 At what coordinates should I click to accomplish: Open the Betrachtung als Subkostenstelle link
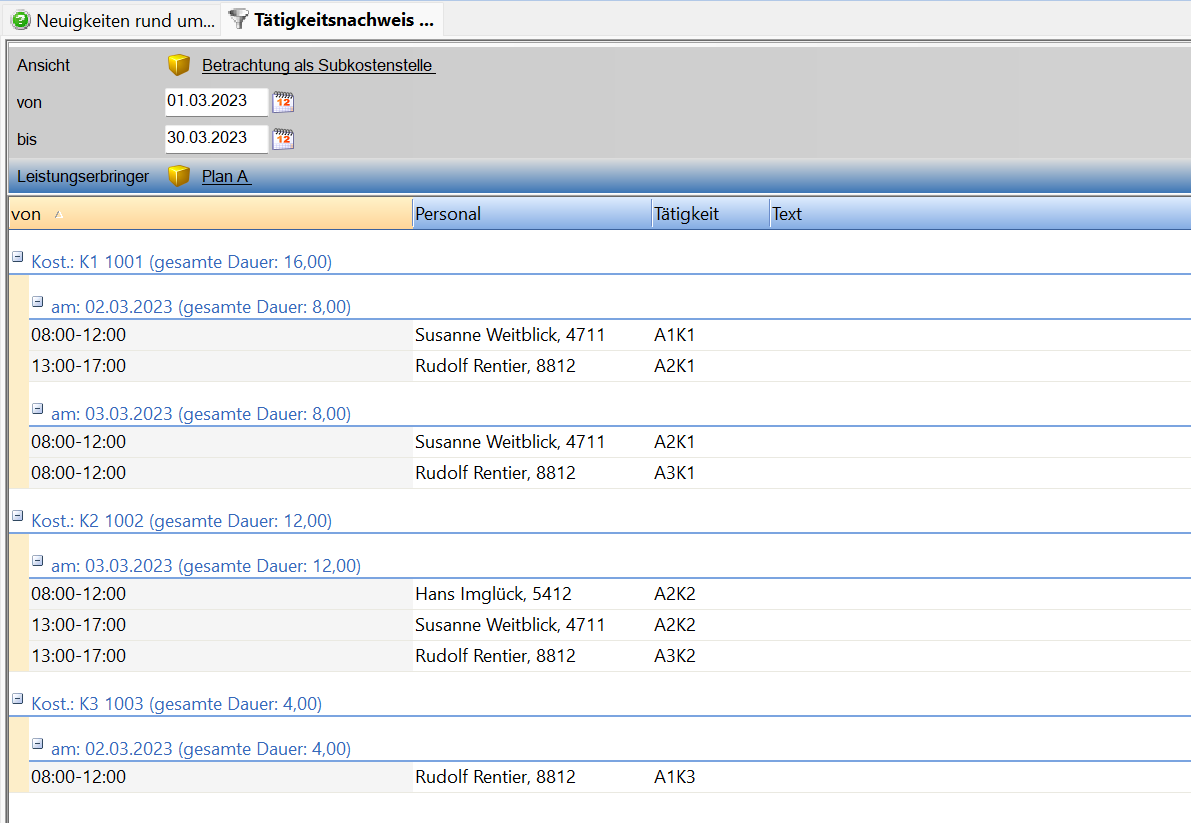pos(318,66)
